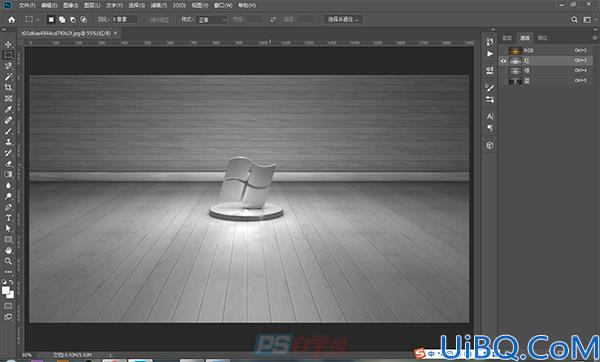The width and height of the screenshot is (600, 362).
Task: Toggle visibility of the Red channel
Action: coord(503,60)
